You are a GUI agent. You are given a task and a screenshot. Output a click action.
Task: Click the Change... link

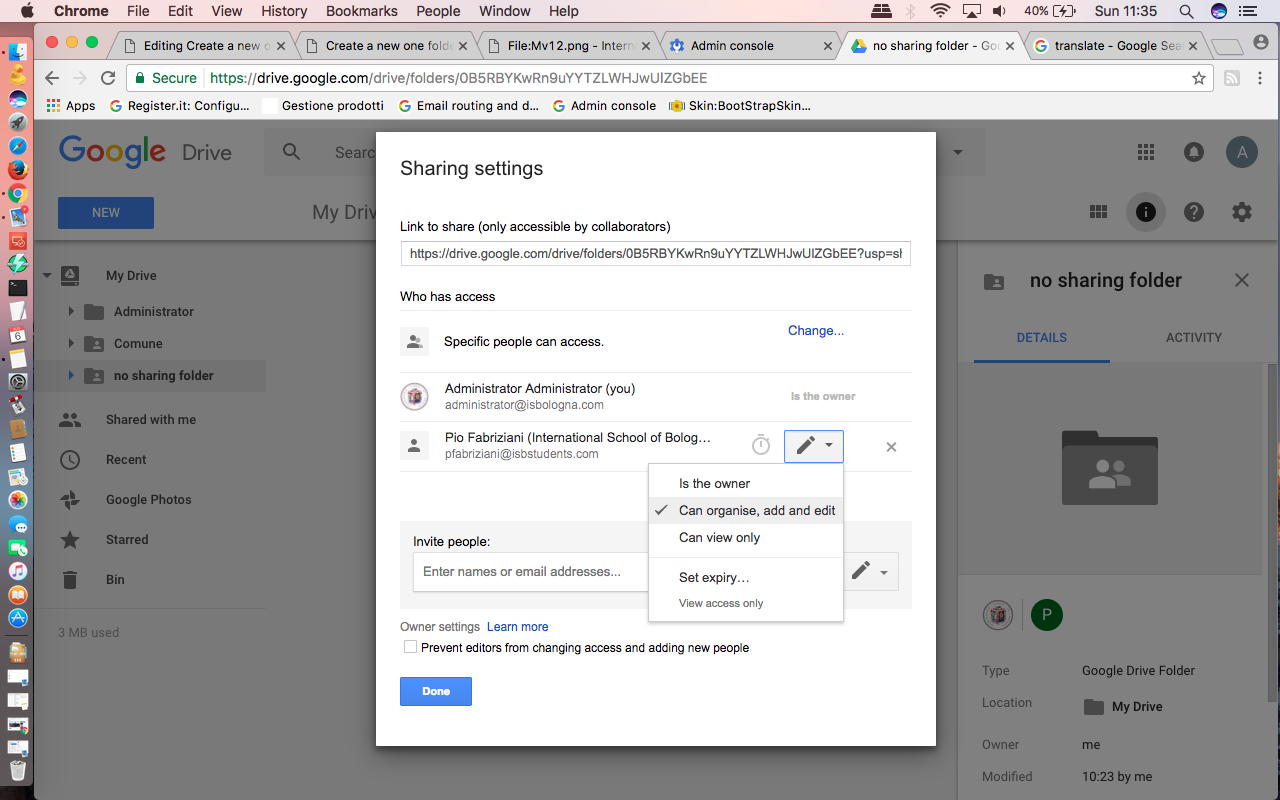(816, 330)
